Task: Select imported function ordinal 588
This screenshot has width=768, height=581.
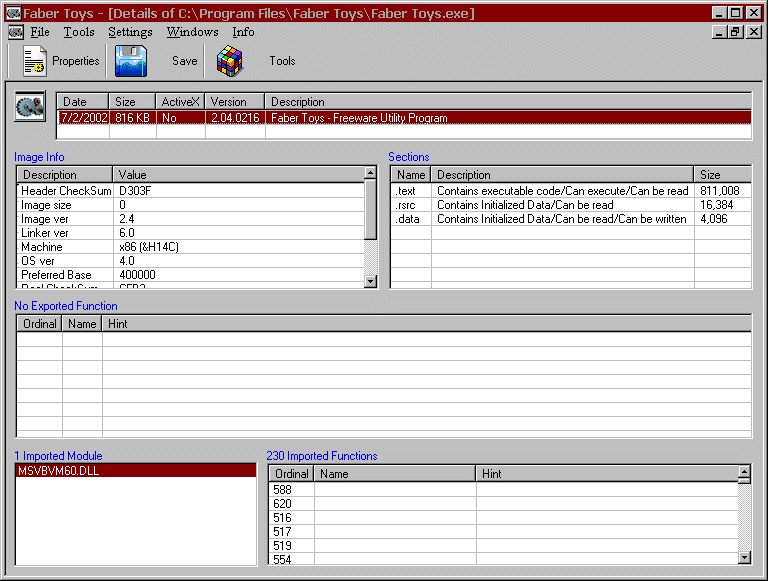Action: click(504, 489)
